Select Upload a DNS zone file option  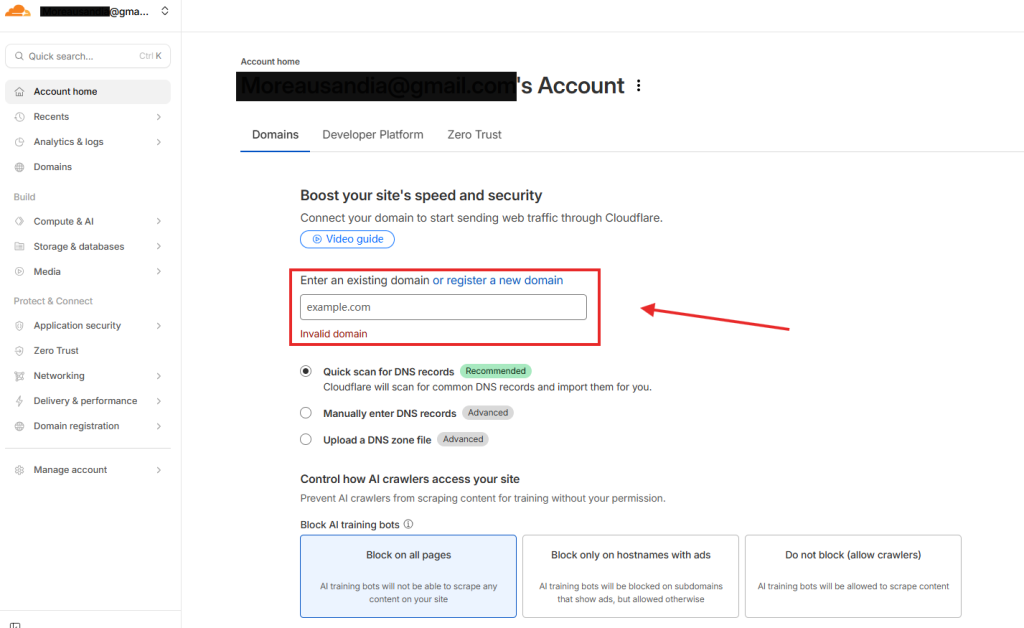[306, 439]
